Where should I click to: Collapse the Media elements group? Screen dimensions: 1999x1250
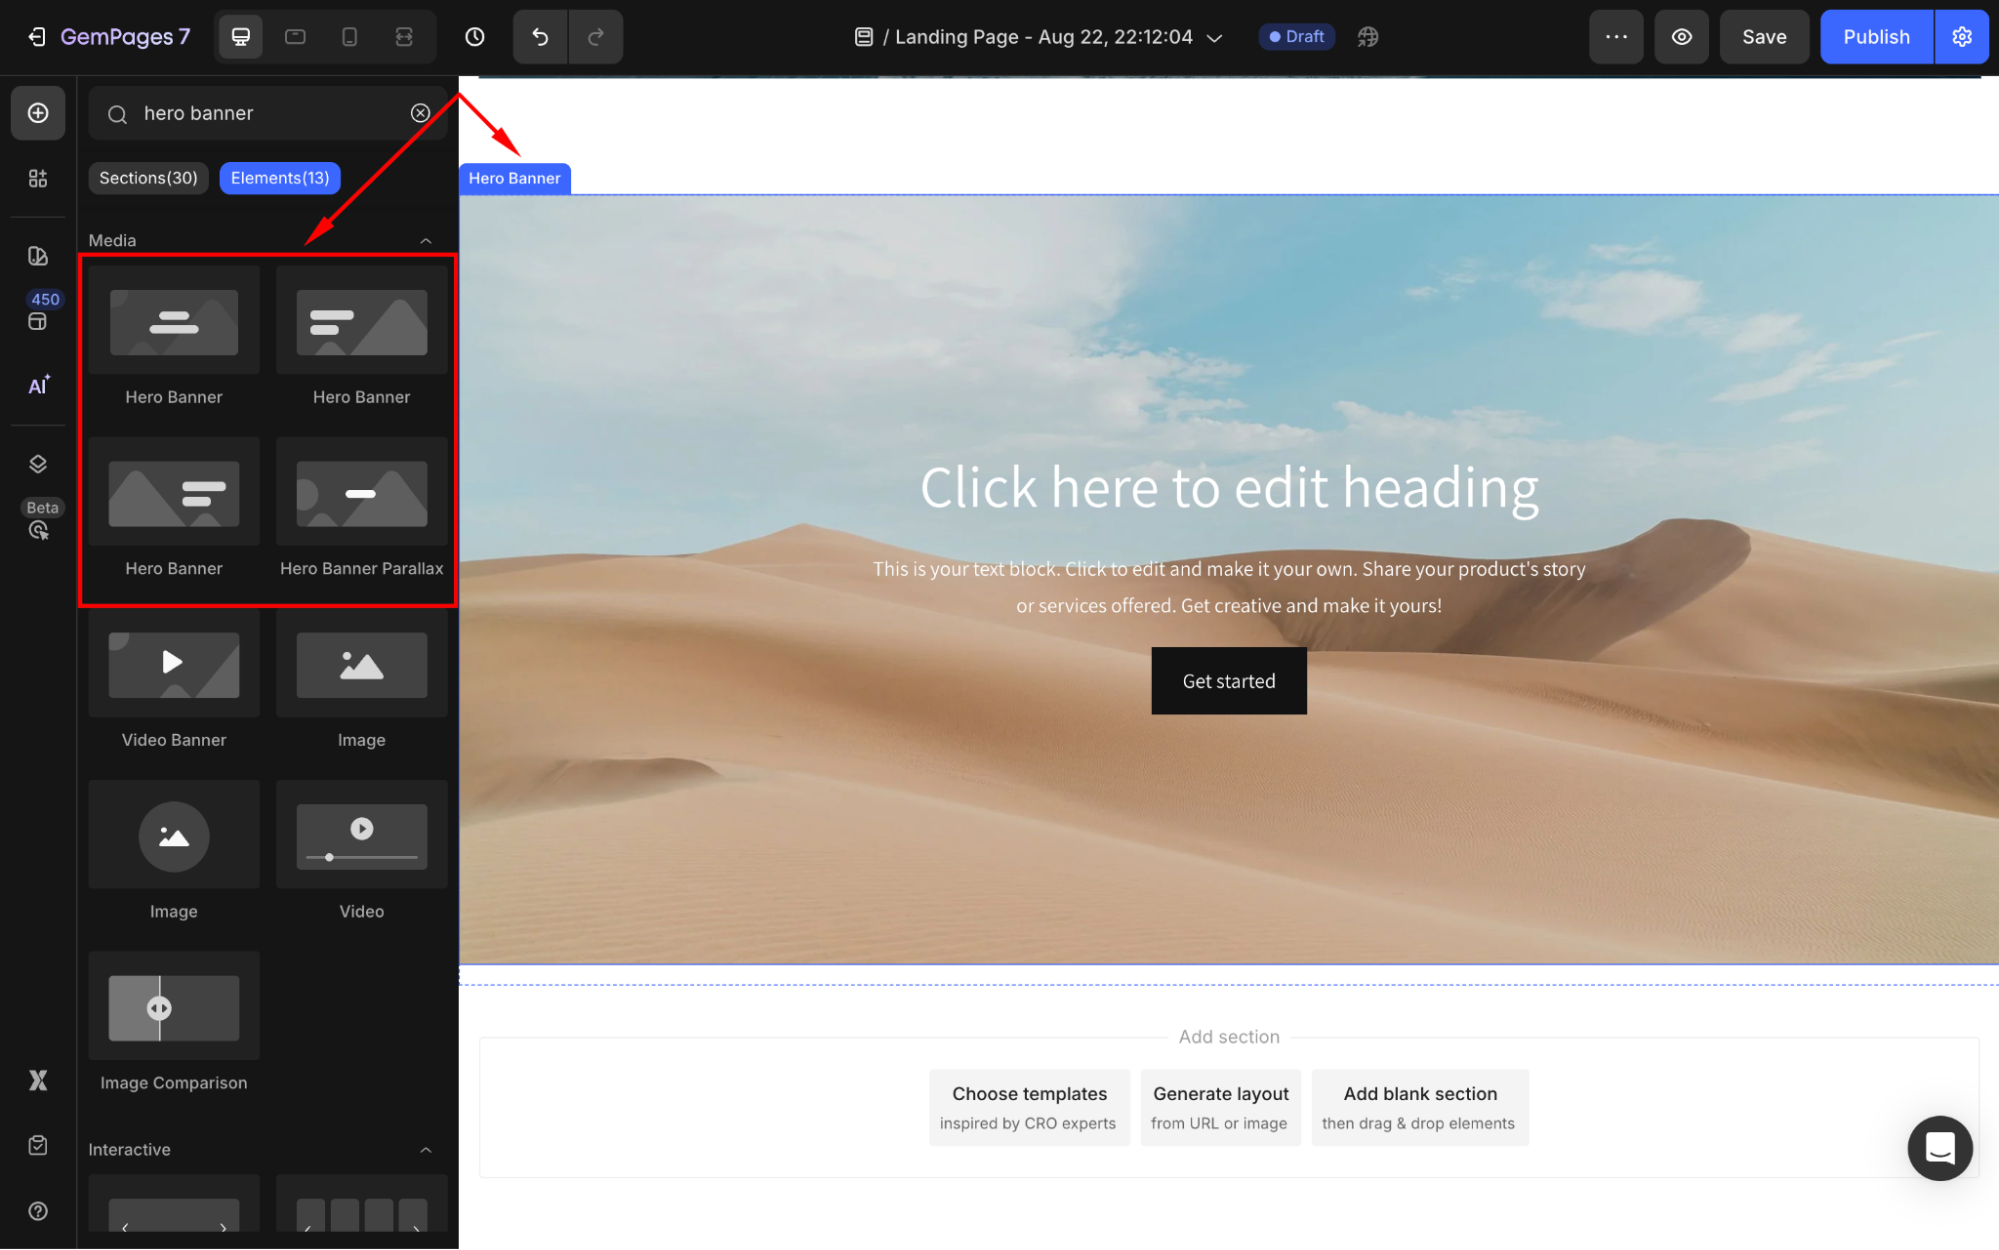[x=426, y=241]
